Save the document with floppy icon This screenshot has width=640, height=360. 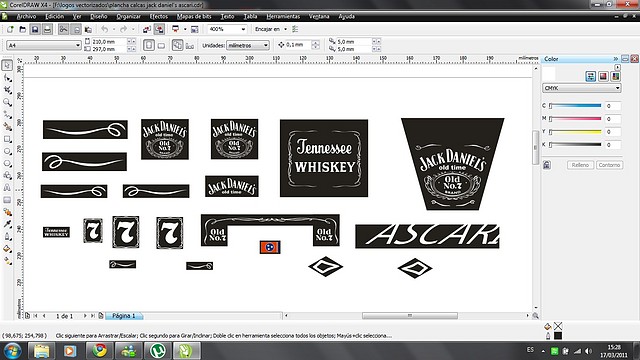(35, 29)
